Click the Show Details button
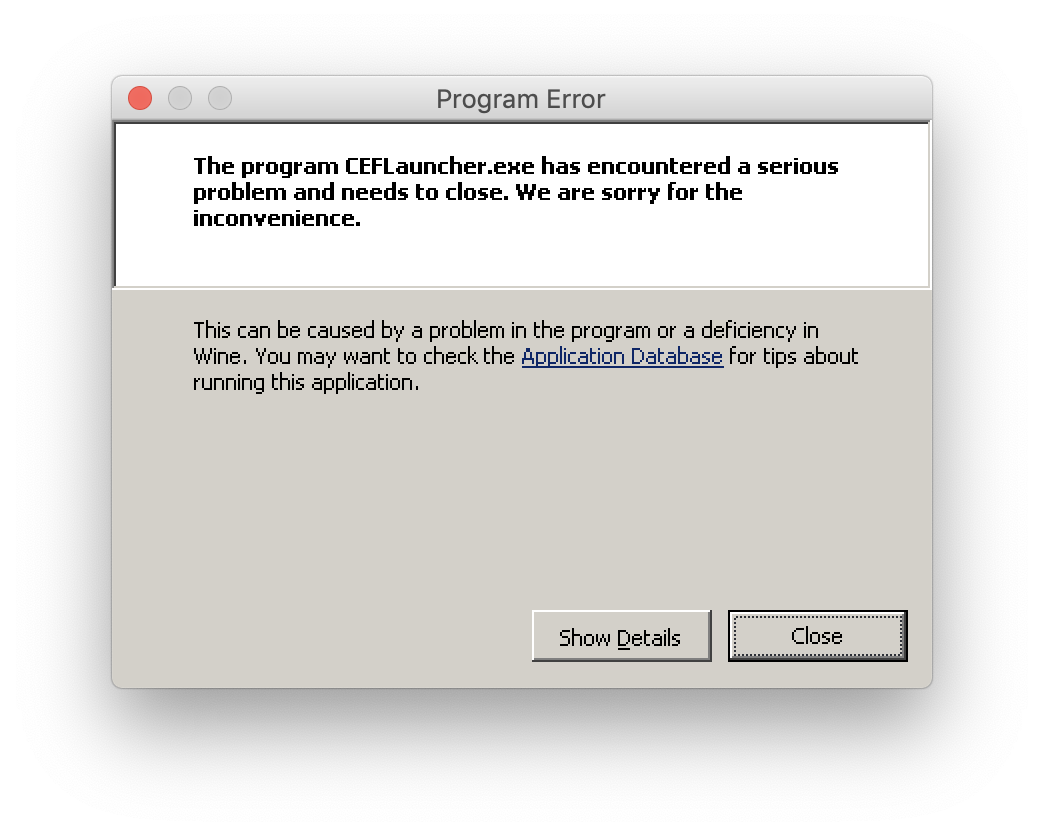 tap(621, 636)
